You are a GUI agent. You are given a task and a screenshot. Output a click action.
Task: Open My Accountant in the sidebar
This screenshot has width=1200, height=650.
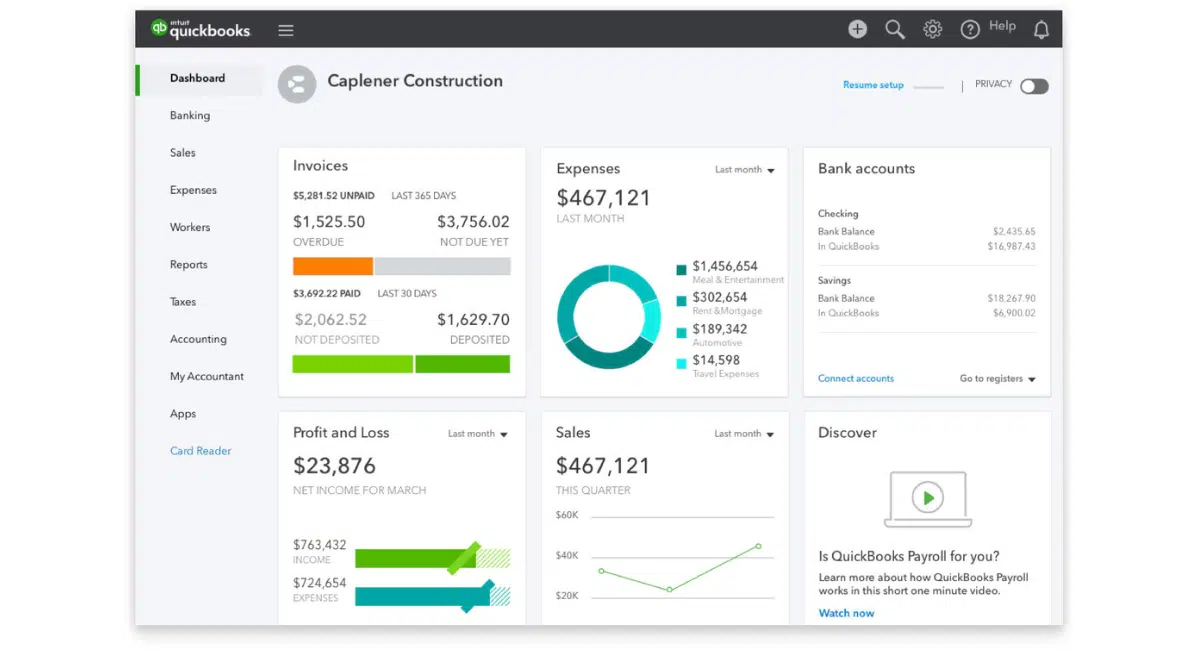click(207, 376)
